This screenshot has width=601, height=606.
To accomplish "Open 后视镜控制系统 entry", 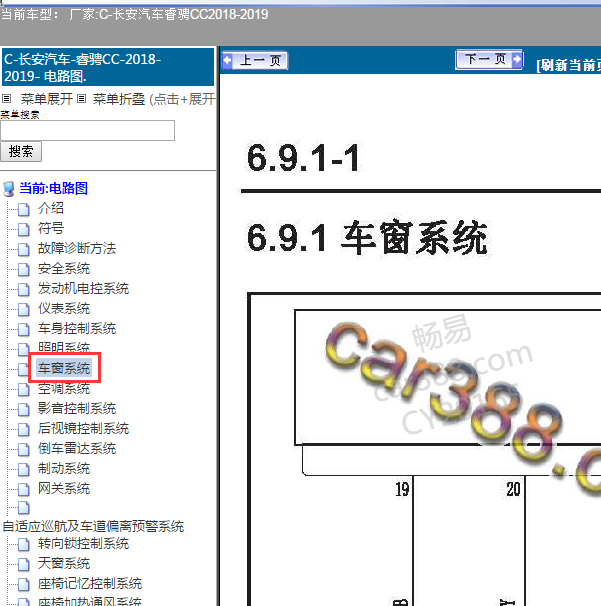I will click(83, 428).
